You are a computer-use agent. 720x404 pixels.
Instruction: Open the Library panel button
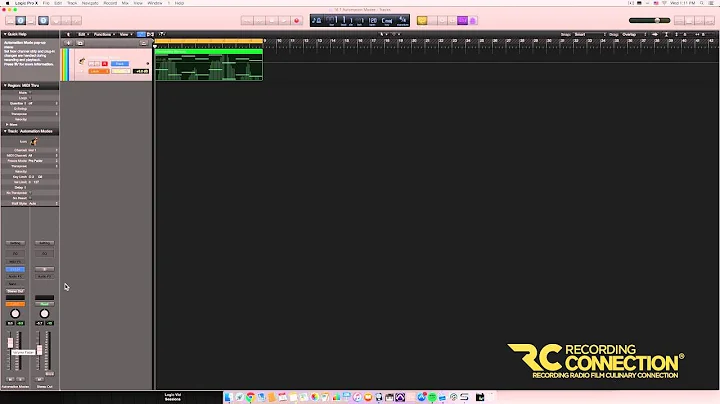coord(10,21)
